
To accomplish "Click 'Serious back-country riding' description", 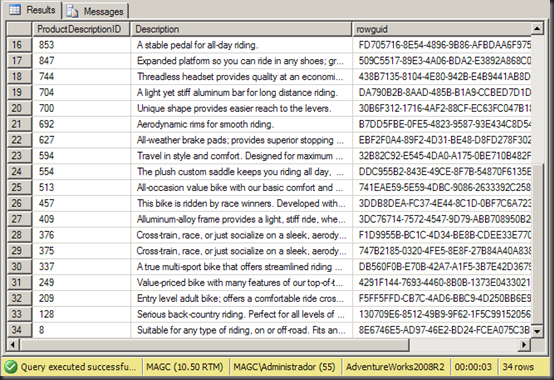I will [x=241, y=314].
